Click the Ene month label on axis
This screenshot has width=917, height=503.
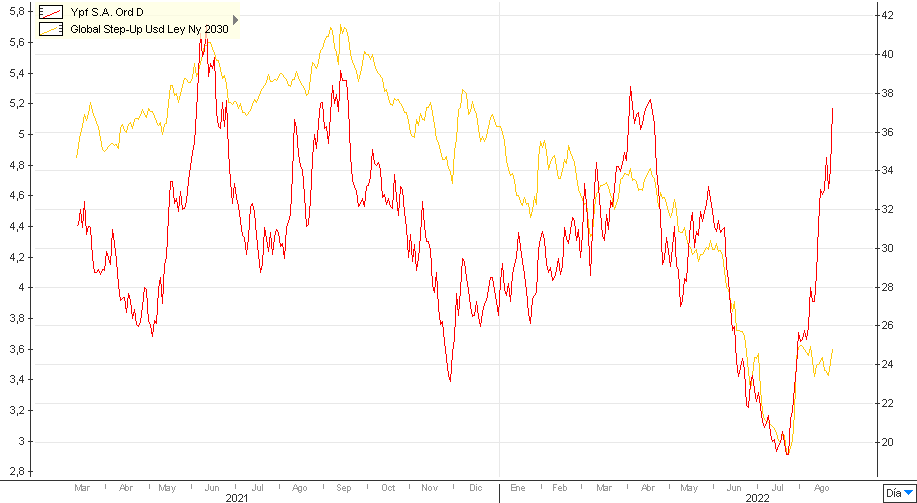[517, 487]
